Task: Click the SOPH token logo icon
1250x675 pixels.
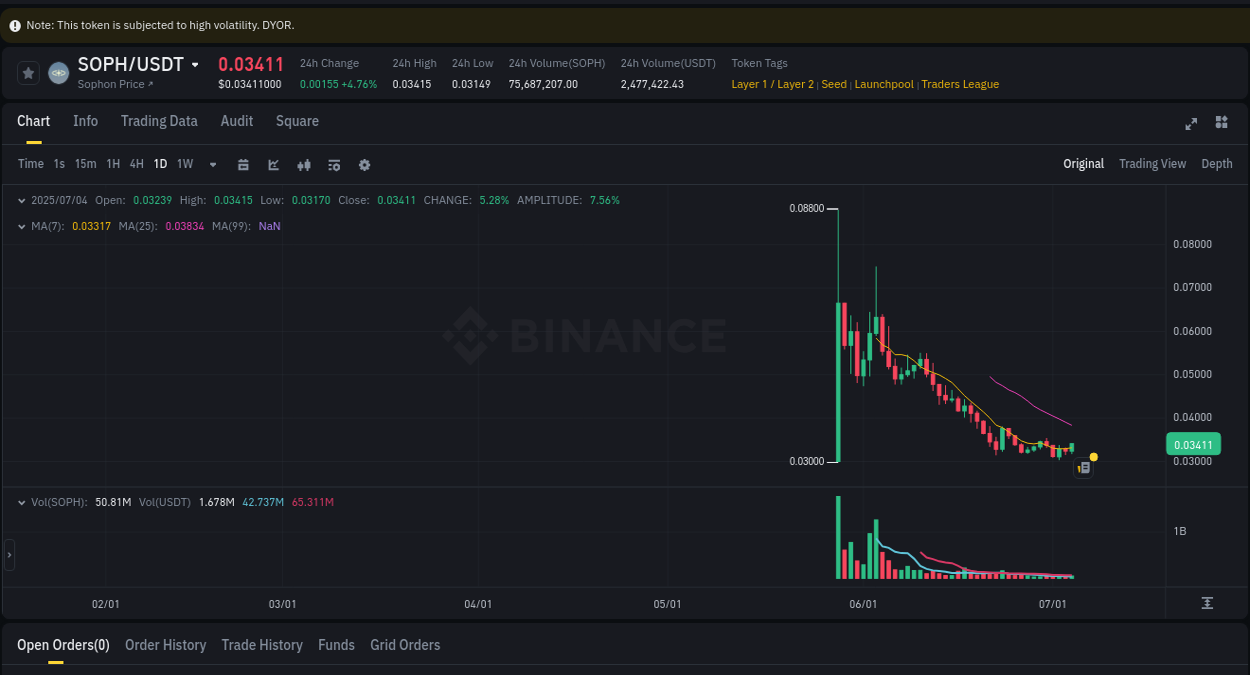Action: tap(57, 72)
